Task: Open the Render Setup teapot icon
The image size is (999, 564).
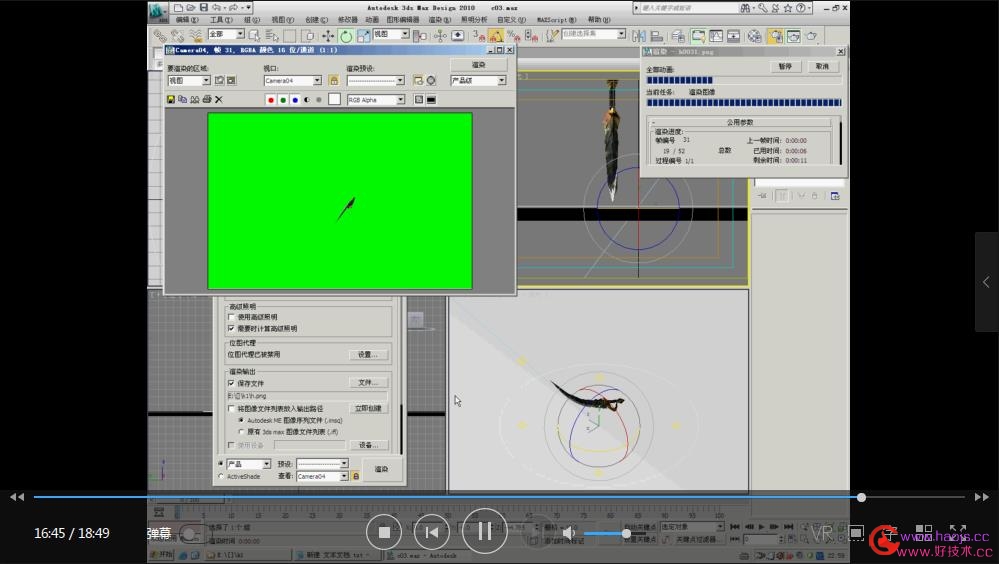Action: click(775, 36)
